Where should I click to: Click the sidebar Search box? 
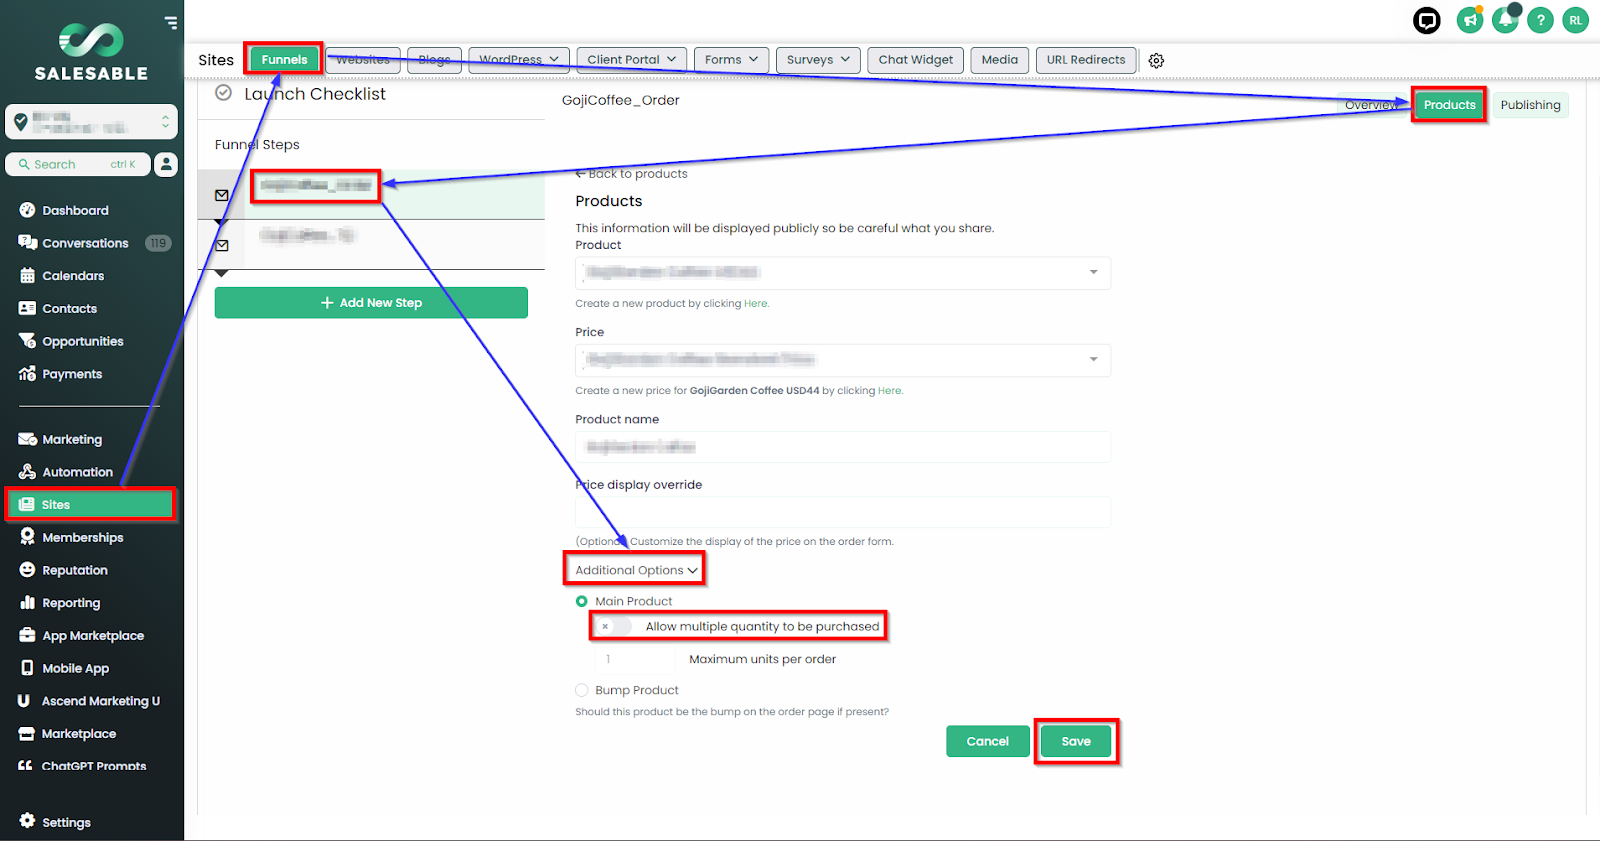[x=78, y=164]
